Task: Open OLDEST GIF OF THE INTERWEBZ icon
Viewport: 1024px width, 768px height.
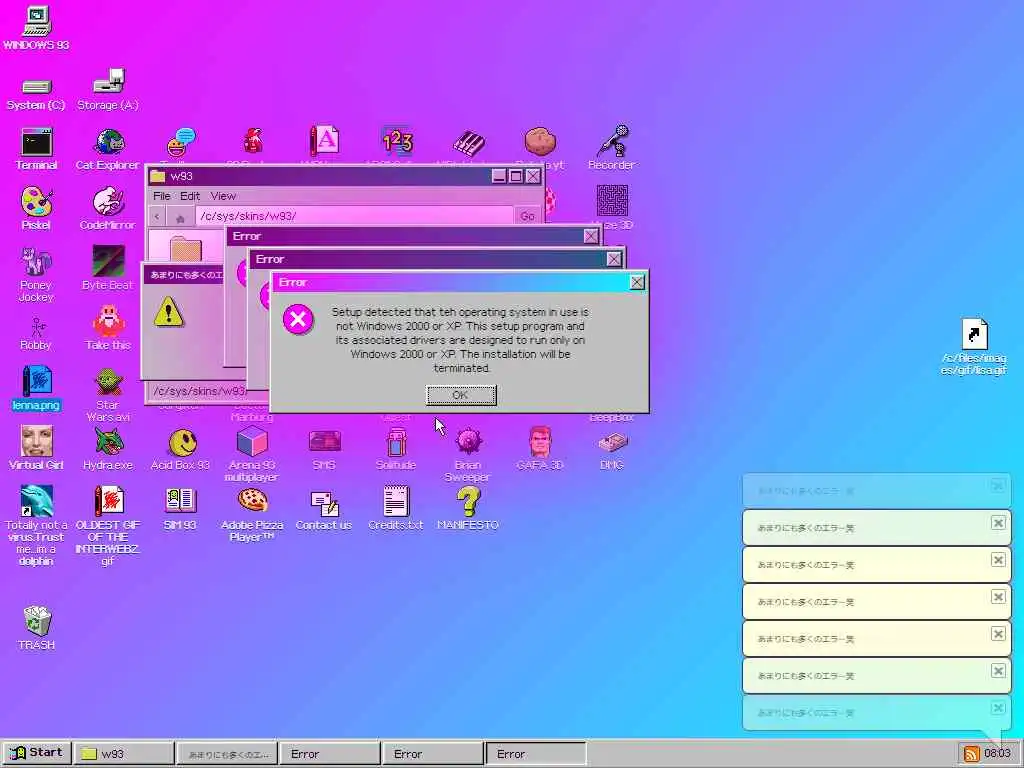Action: (108, 502)
